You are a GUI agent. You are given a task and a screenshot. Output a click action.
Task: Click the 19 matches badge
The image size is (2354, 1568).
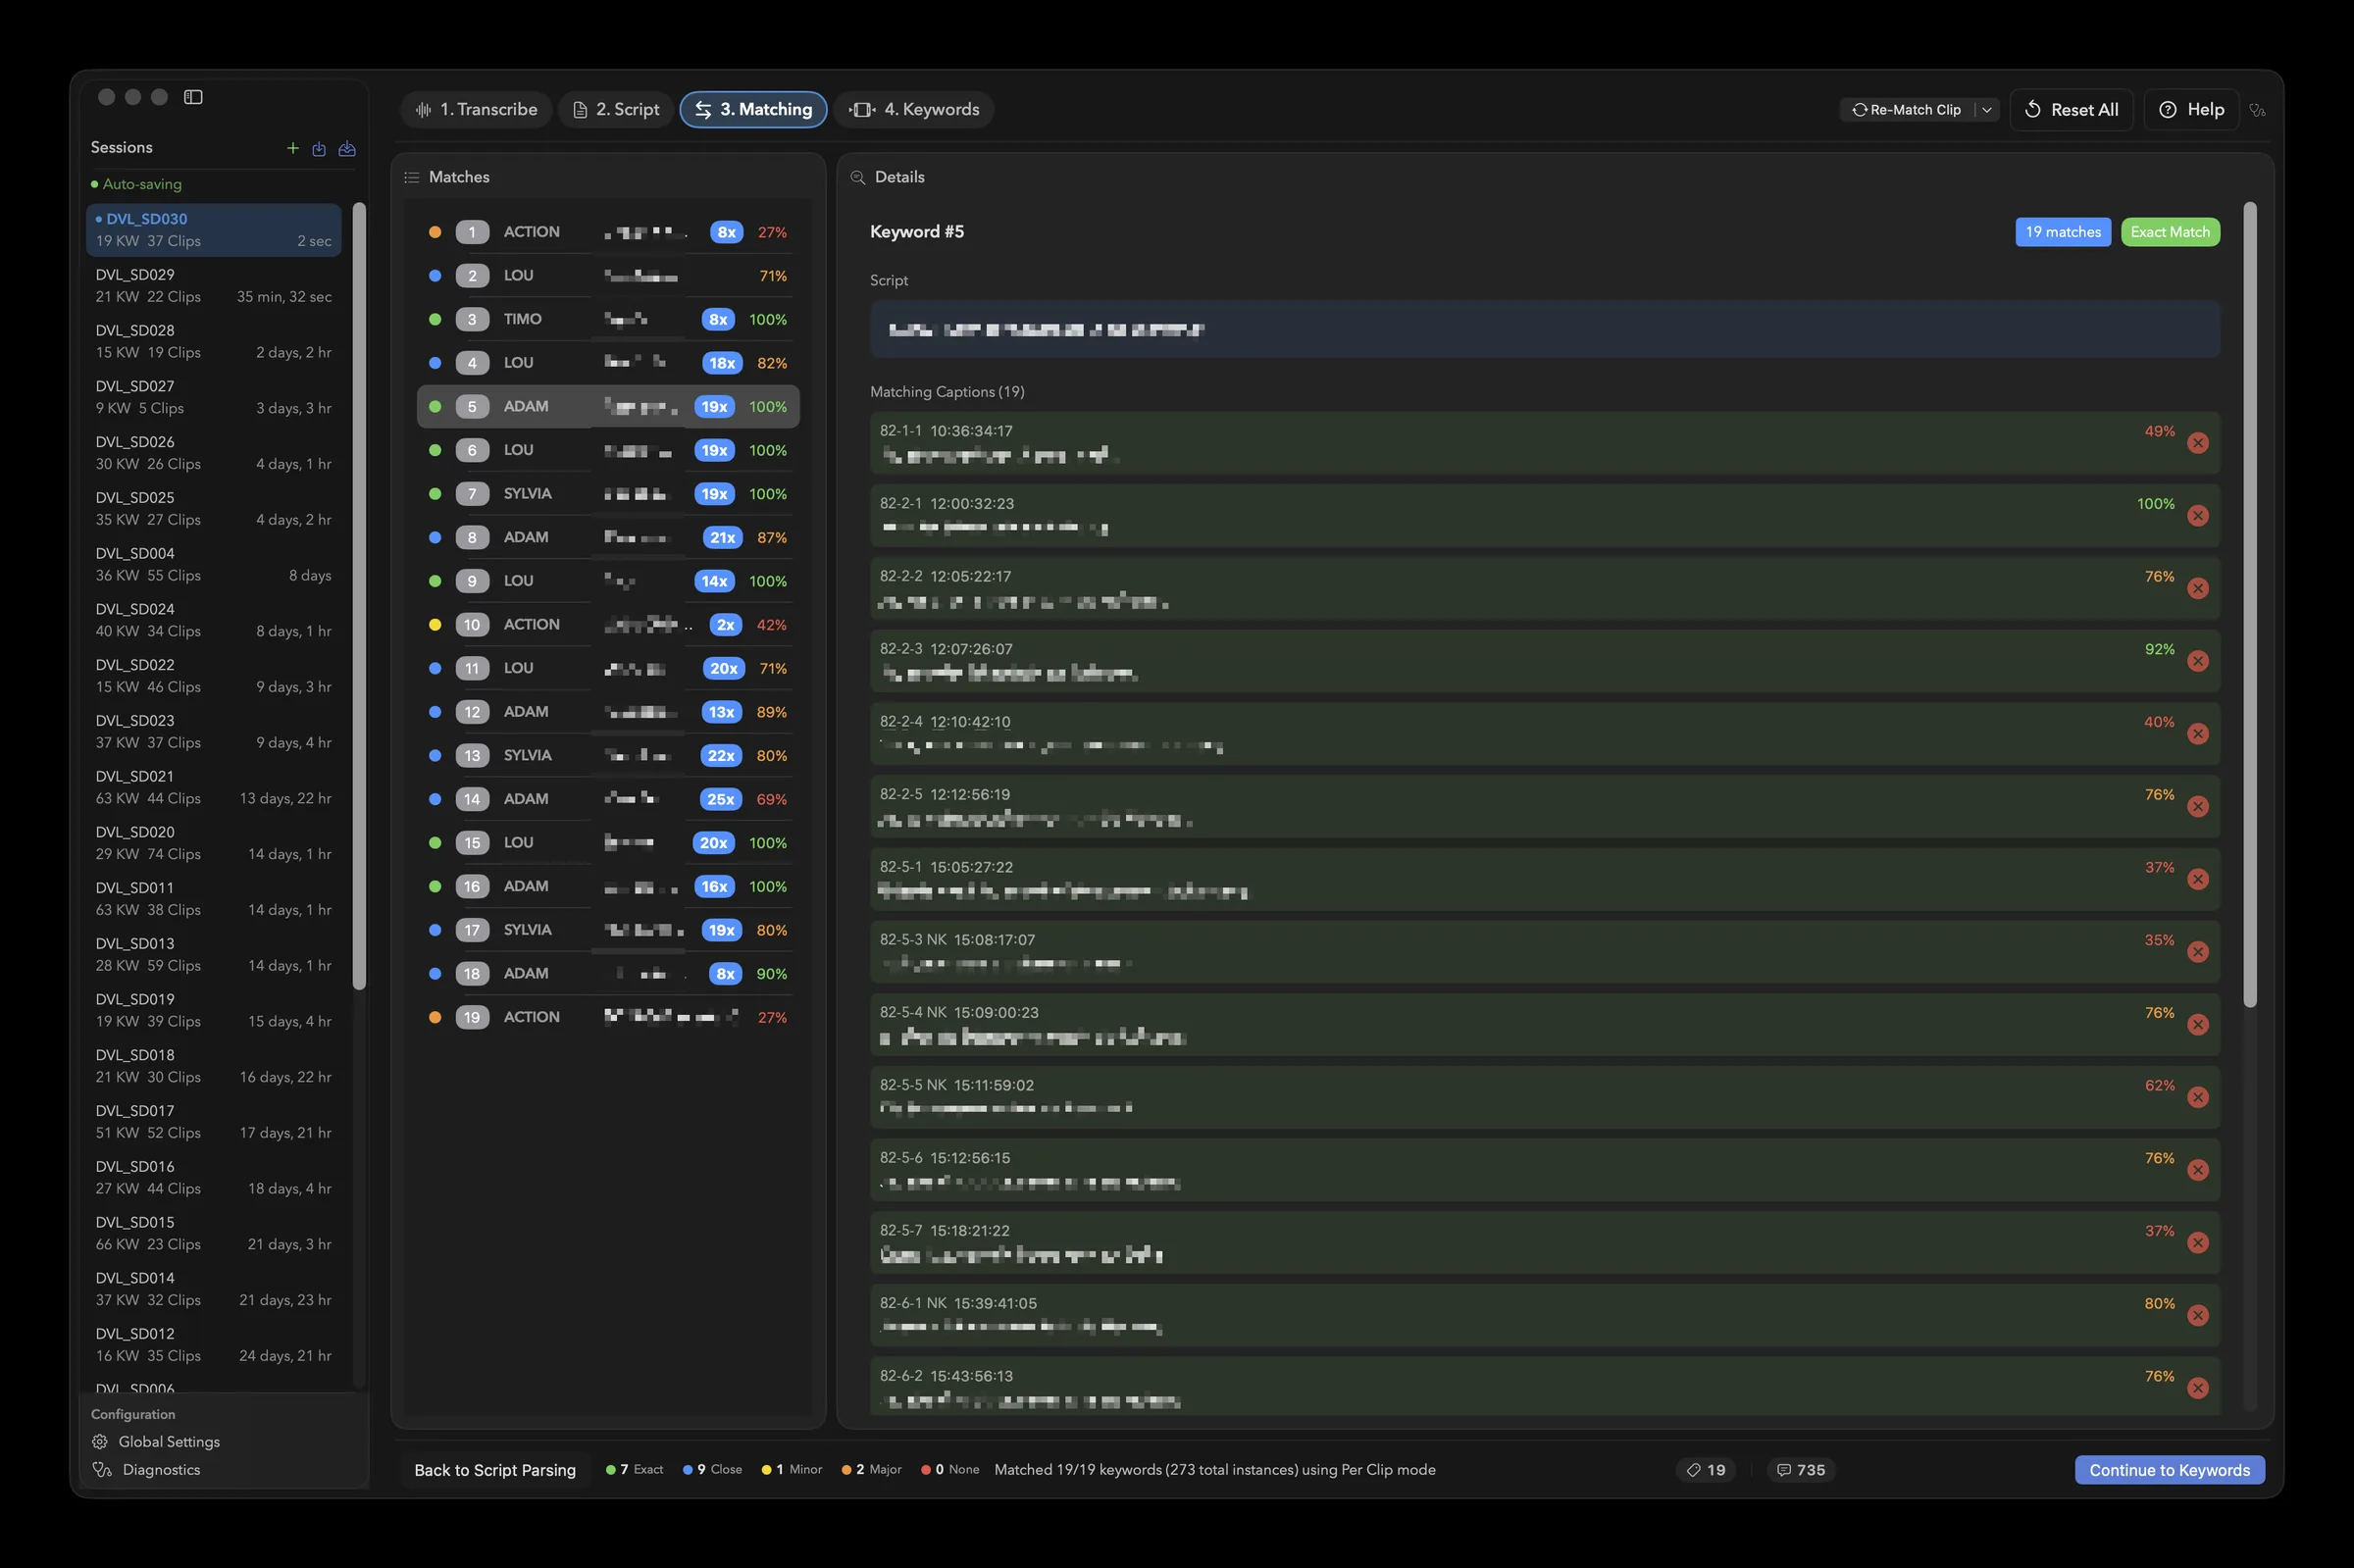(2062, 232)
